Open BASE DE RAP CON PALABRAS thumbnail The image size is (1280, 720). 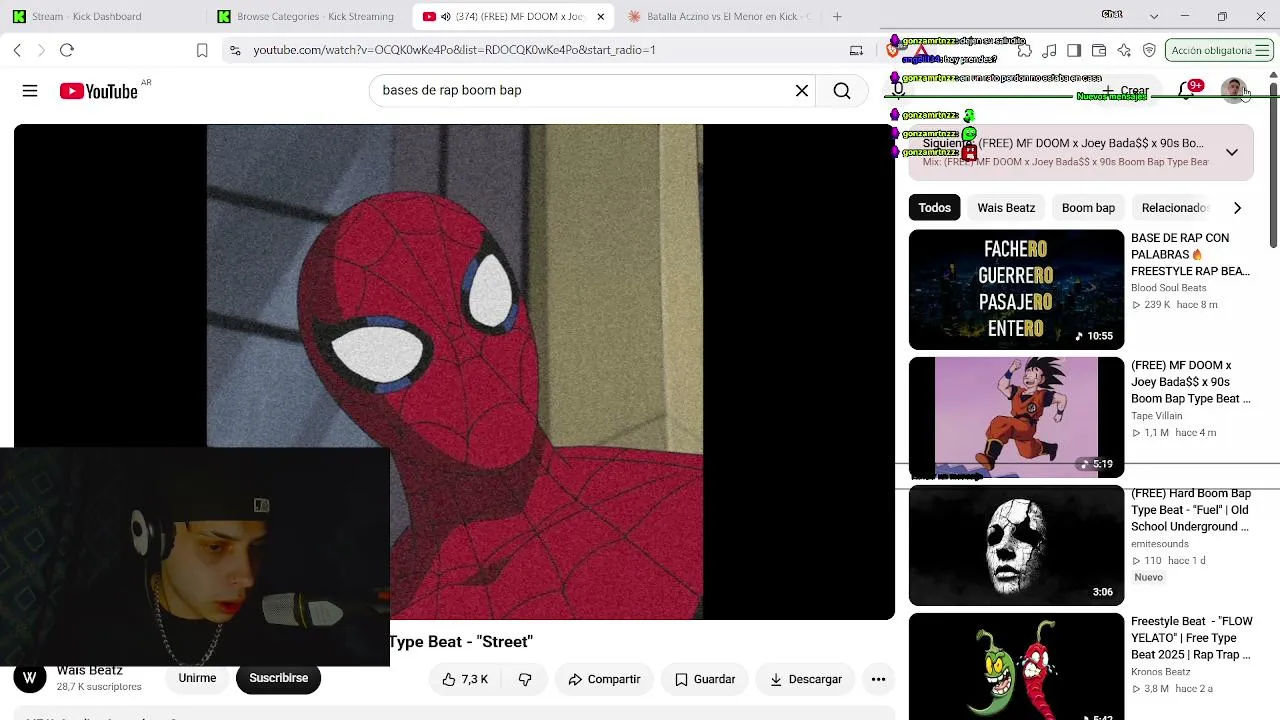tap(1016, 290)
